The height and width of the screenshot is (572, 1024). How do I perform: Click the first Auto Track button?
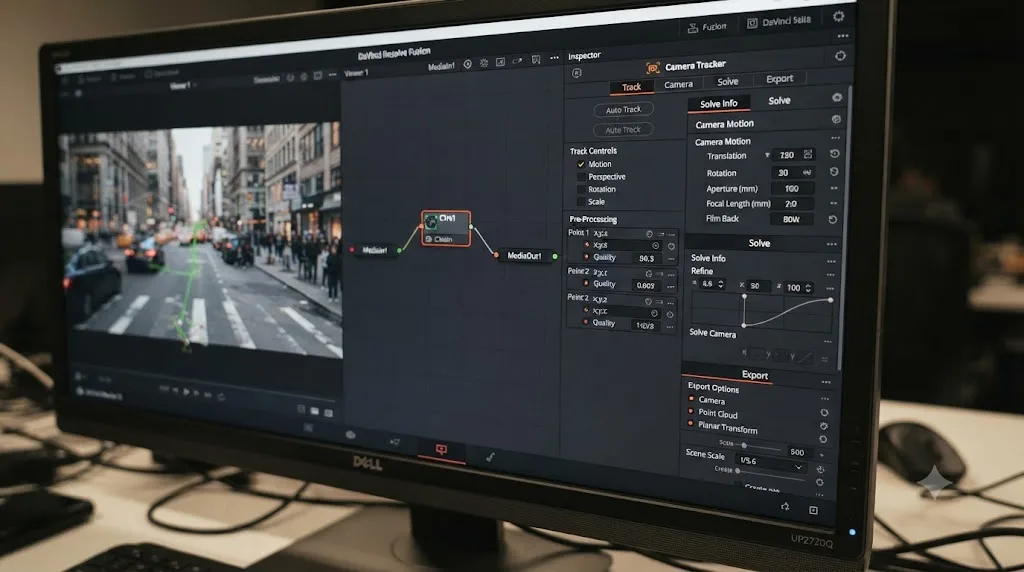[x=623, y=110]
